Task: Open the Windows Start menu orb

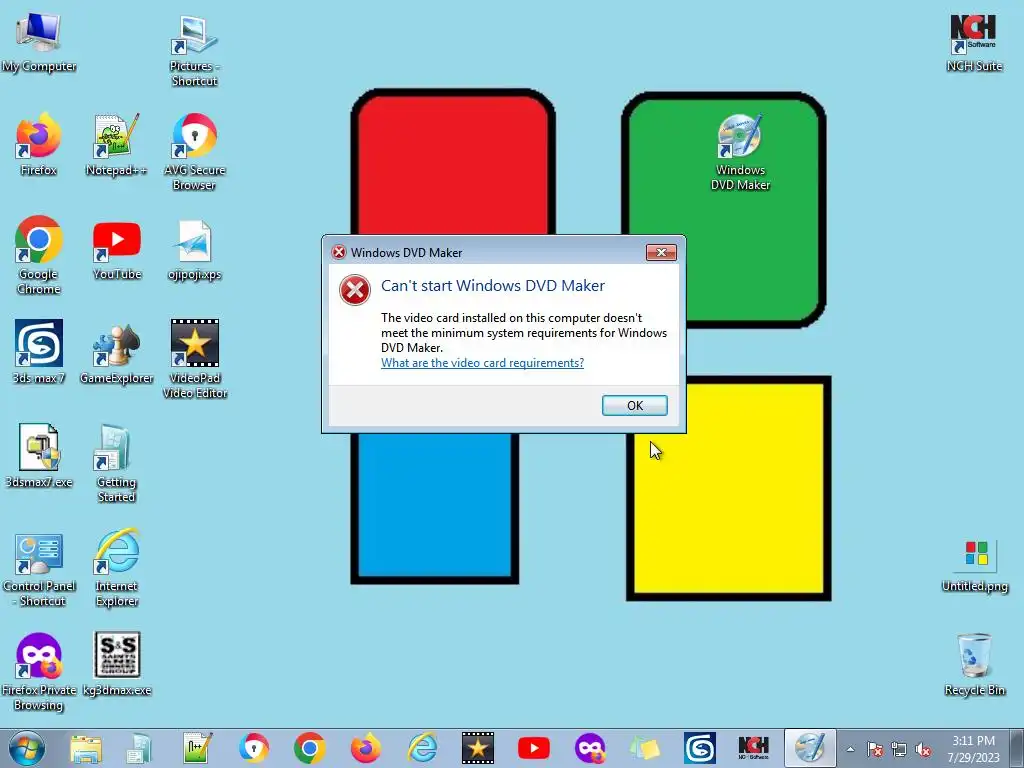Action: click(x=27, y=748)
